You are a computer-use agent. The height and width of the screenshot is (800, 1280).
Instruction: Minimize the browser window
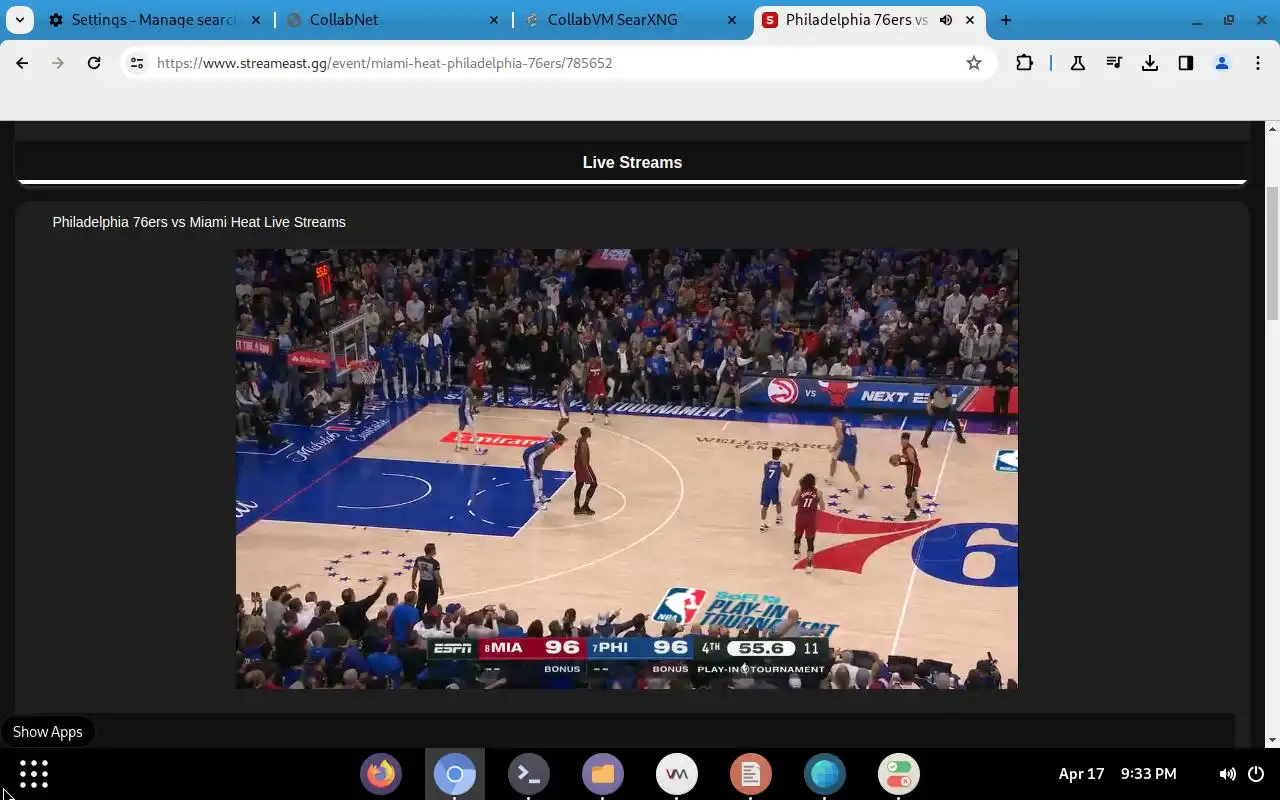pyautogui.click(x=1197, y=20)
